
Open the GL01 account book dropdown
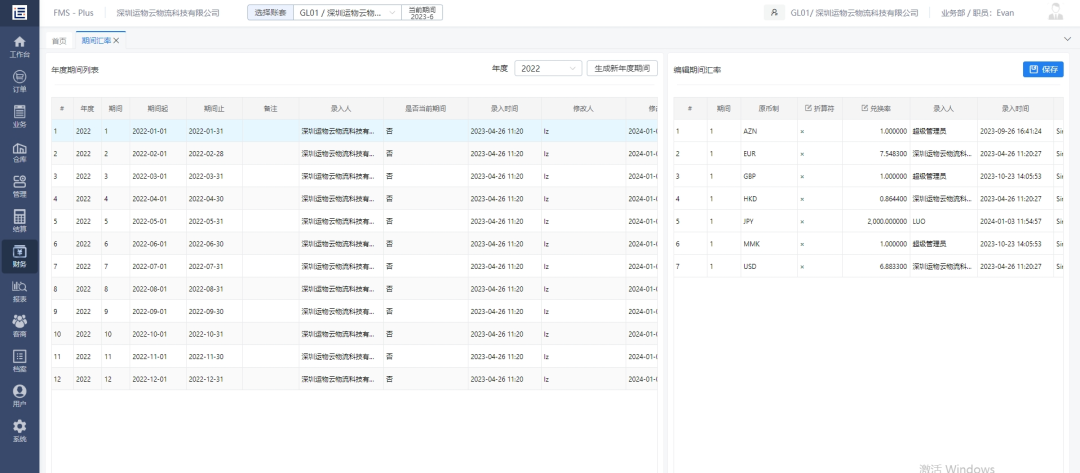tap(347, 12)
